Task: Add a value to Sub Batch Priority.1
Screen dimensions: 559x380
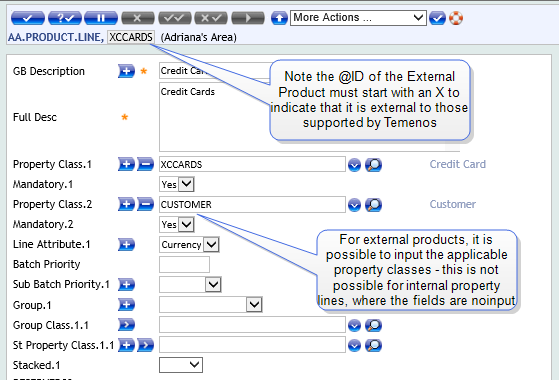Action: 126,284
